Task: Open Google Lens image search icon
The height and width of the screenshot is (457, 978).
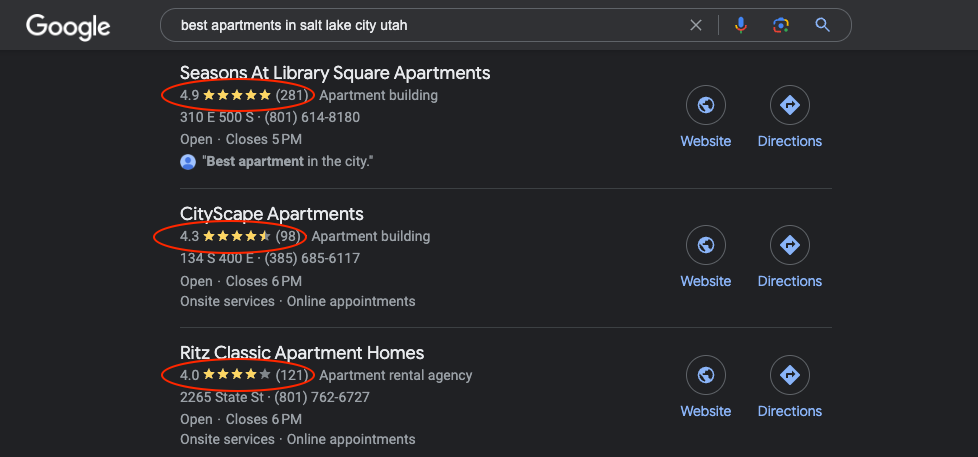Action: coord(781,25)
